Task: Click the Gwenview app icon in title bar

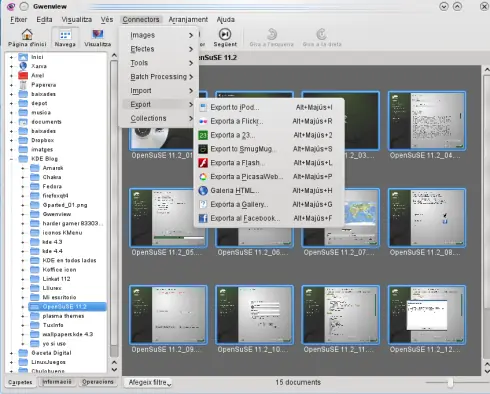Action: pyautogui.click(x=11, y=6)
